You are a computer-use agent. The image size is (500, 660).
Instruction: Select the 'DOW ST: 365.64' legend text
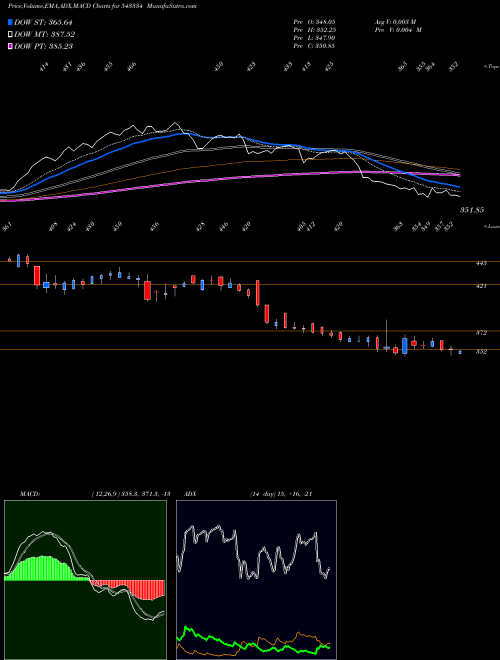click(43, 22)
